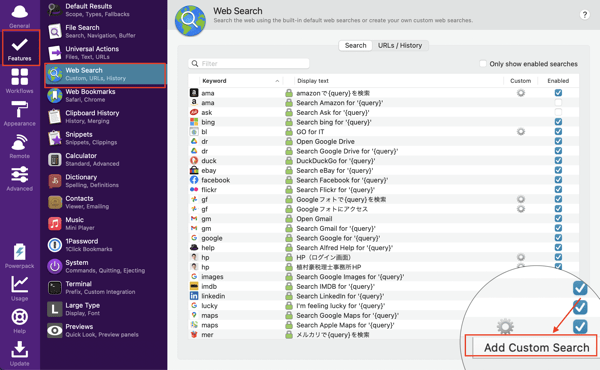Click the help question mark button

[x=584, y=15]
